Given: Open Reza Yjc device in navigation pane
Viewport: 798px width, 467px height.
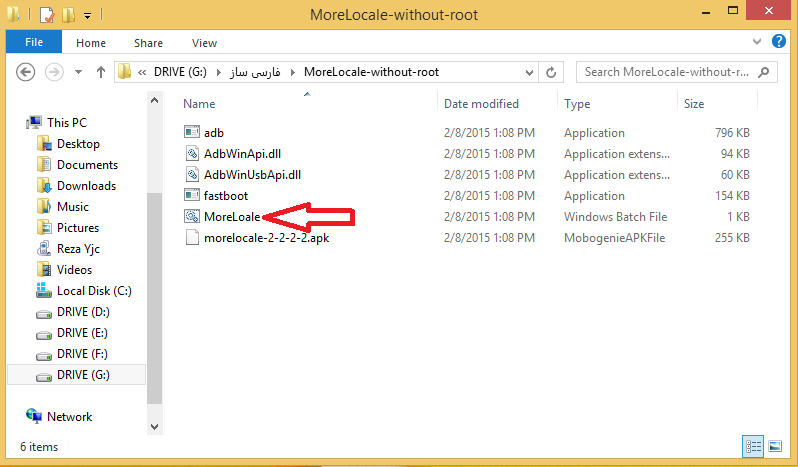Looking at the screenshot, I should [78, 249].
